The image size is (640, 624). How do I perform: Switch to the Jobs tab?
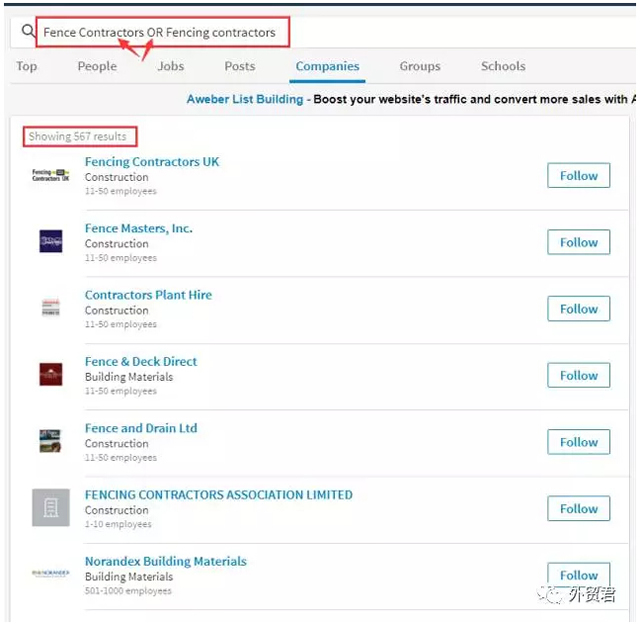(171, 66)
